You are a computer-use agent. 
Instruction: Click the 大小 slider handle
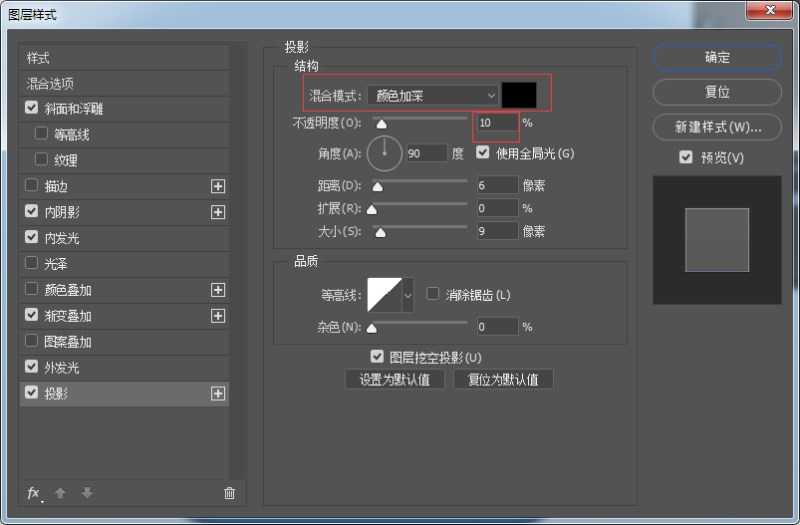coord(381,233)
